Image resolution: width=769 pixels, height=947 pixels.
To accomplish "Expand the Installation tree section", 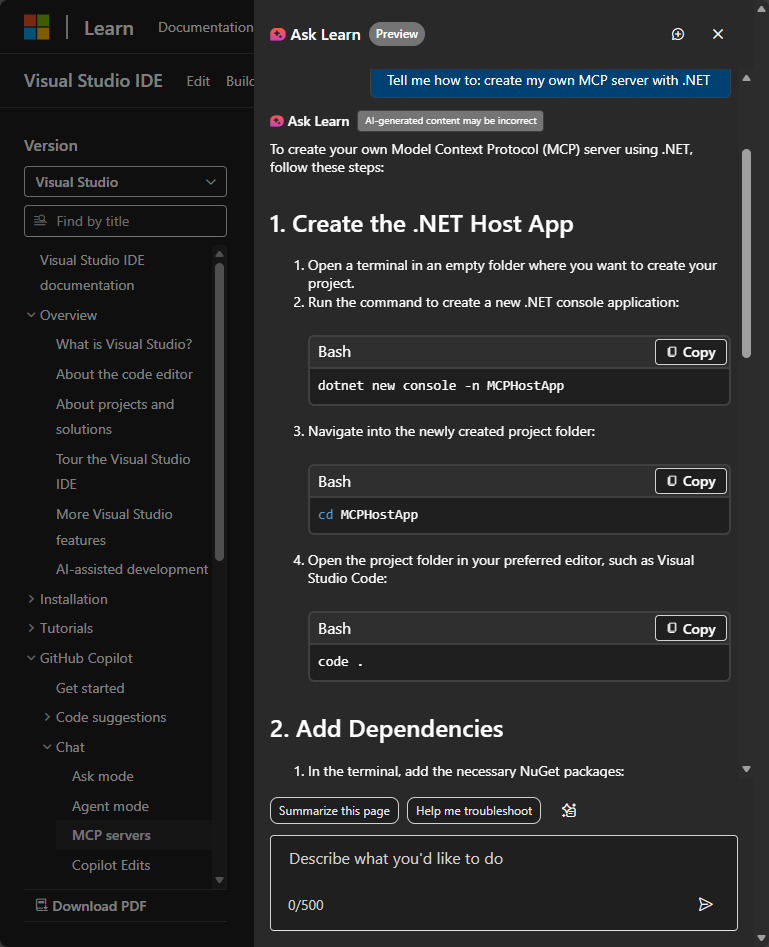I will tap(31, 599).
